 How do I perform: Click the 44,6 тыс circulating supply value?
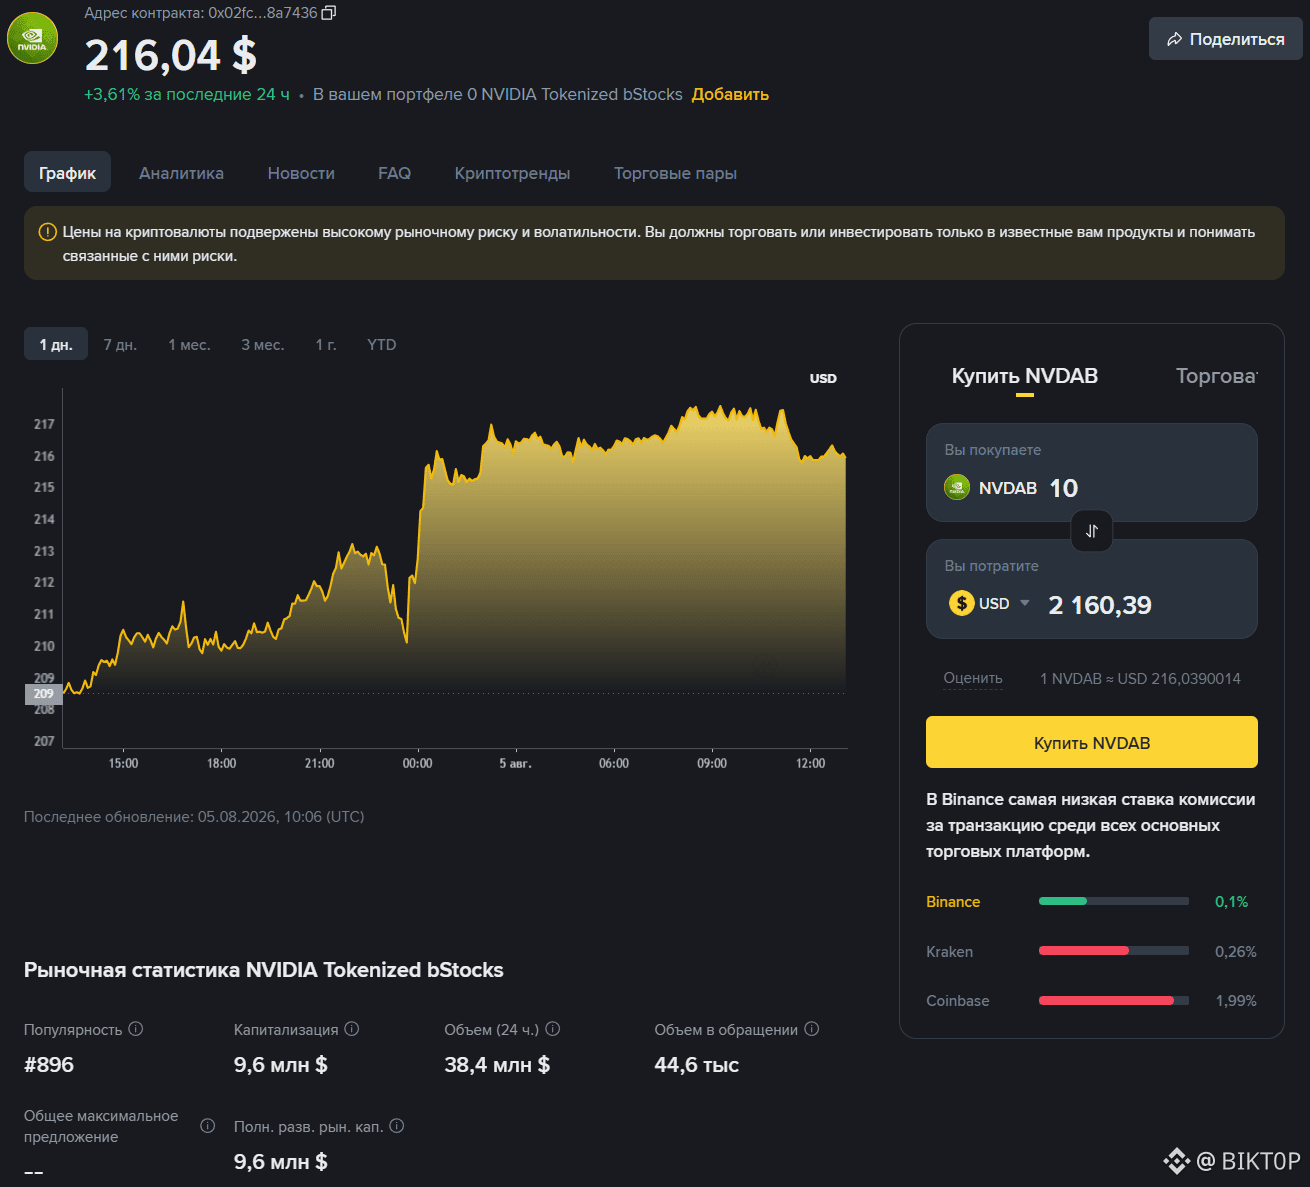coord(697,1065)
